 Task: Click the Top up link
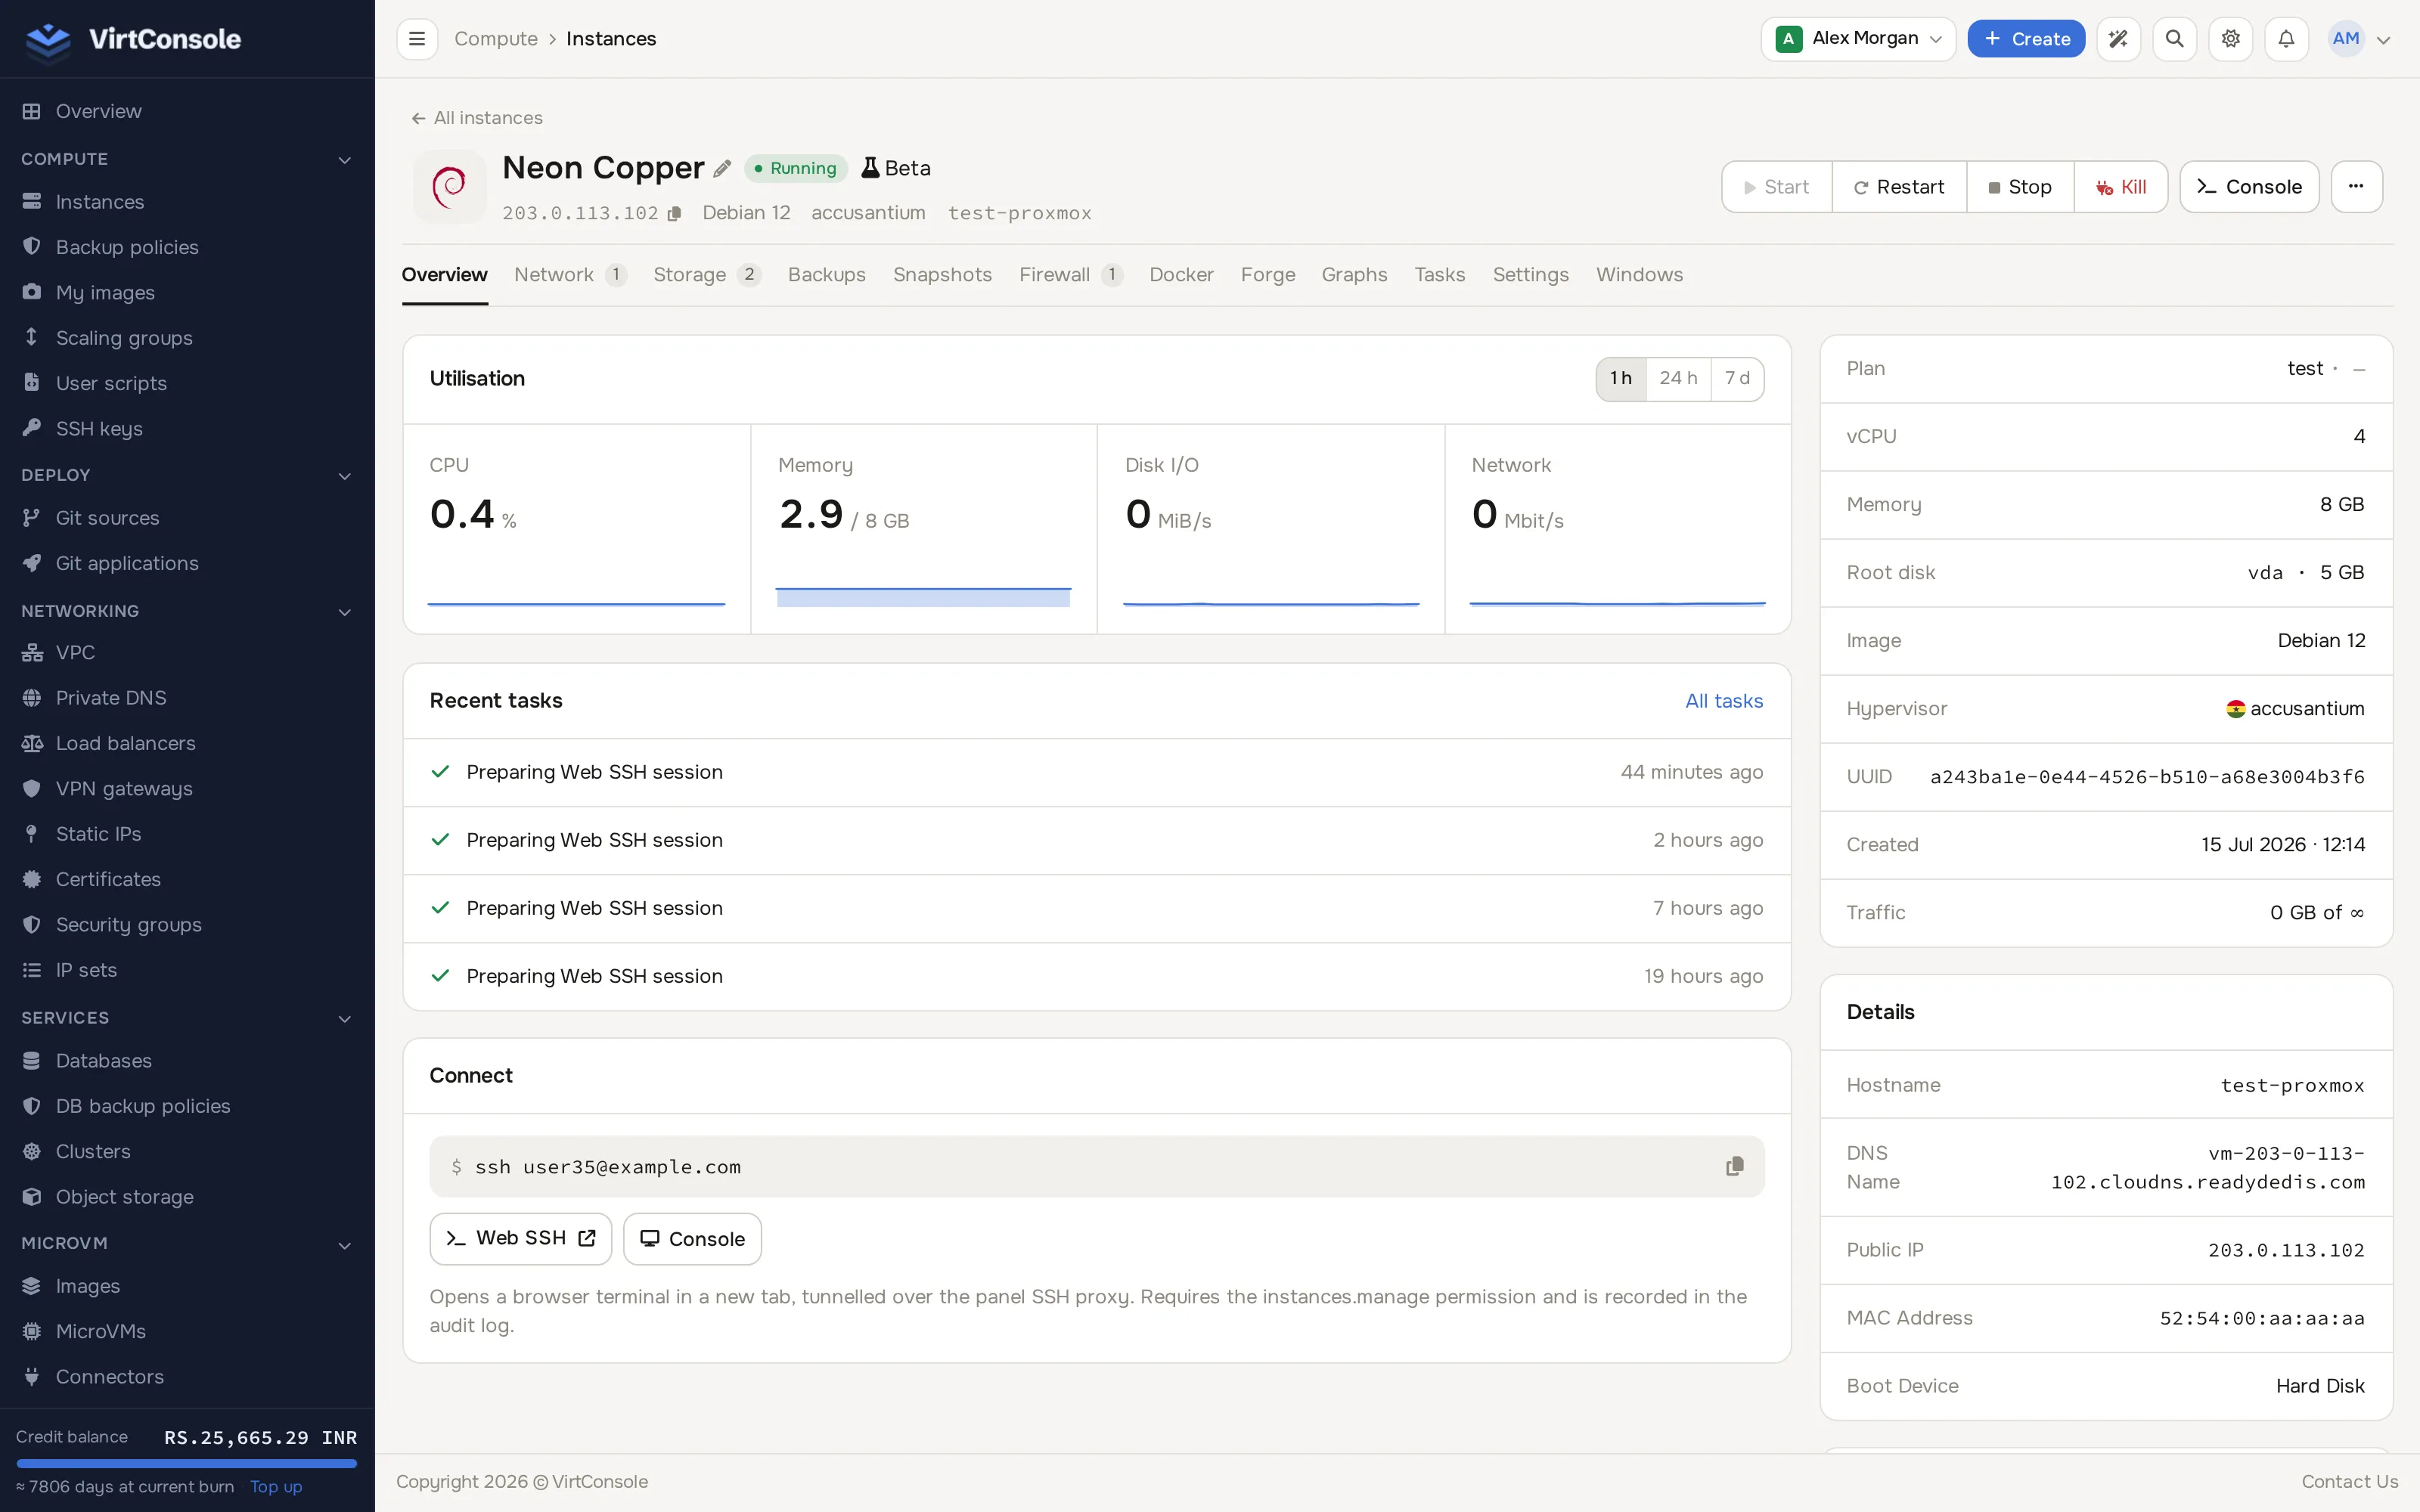click(x=276, y=1487)
